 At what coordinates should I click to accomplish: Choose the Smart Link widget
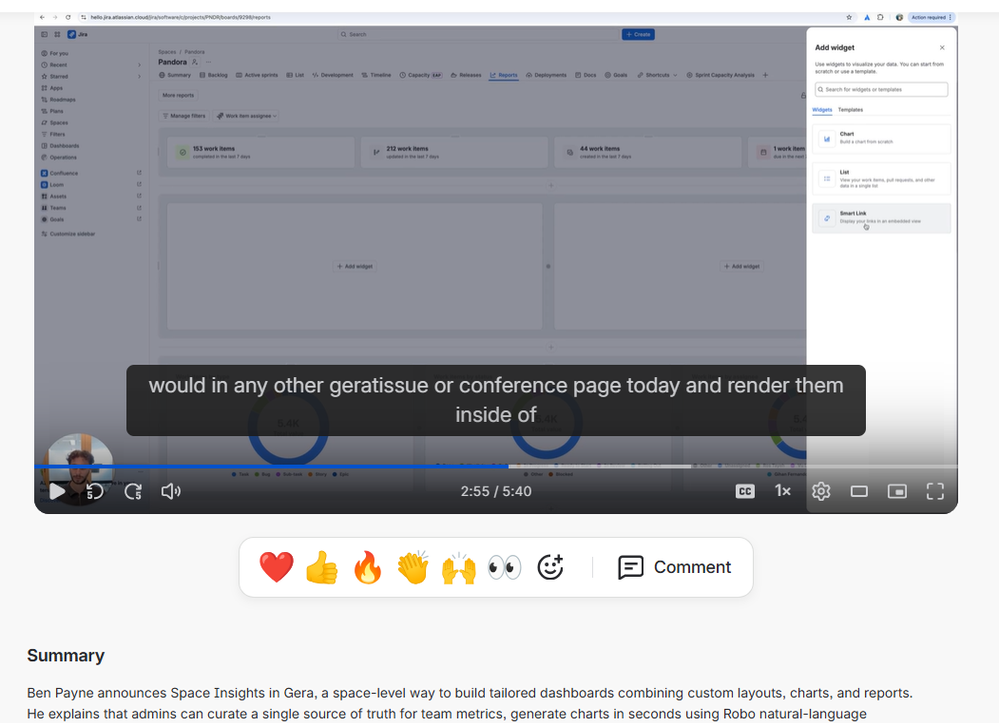881,218
